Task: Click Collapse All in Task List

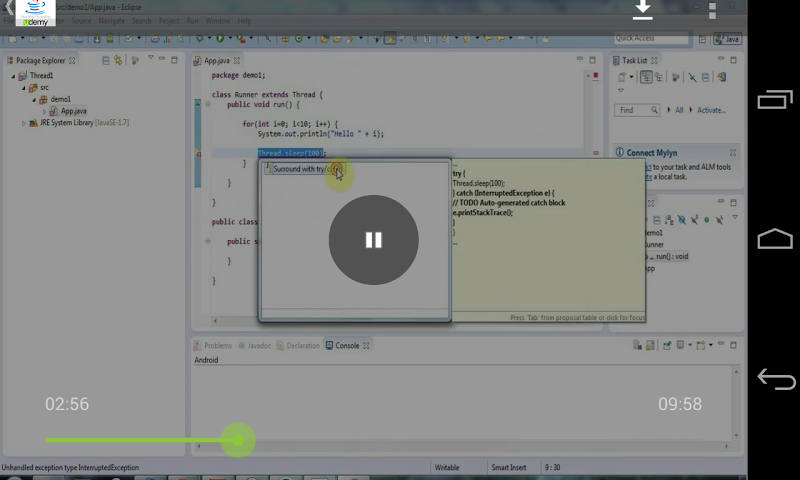Action: [706, 77]
